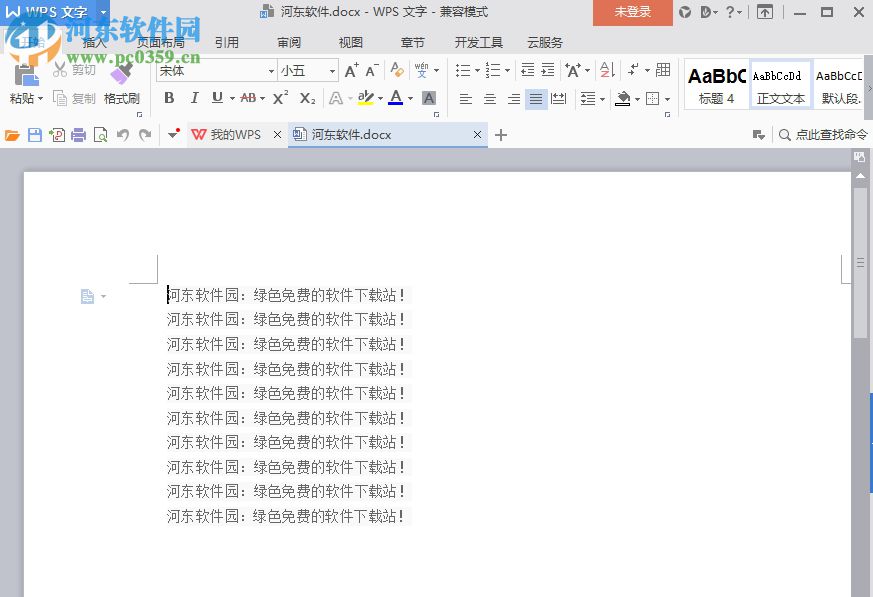Toggle italic formatting
873x597 pixels.
pos(195,99)
